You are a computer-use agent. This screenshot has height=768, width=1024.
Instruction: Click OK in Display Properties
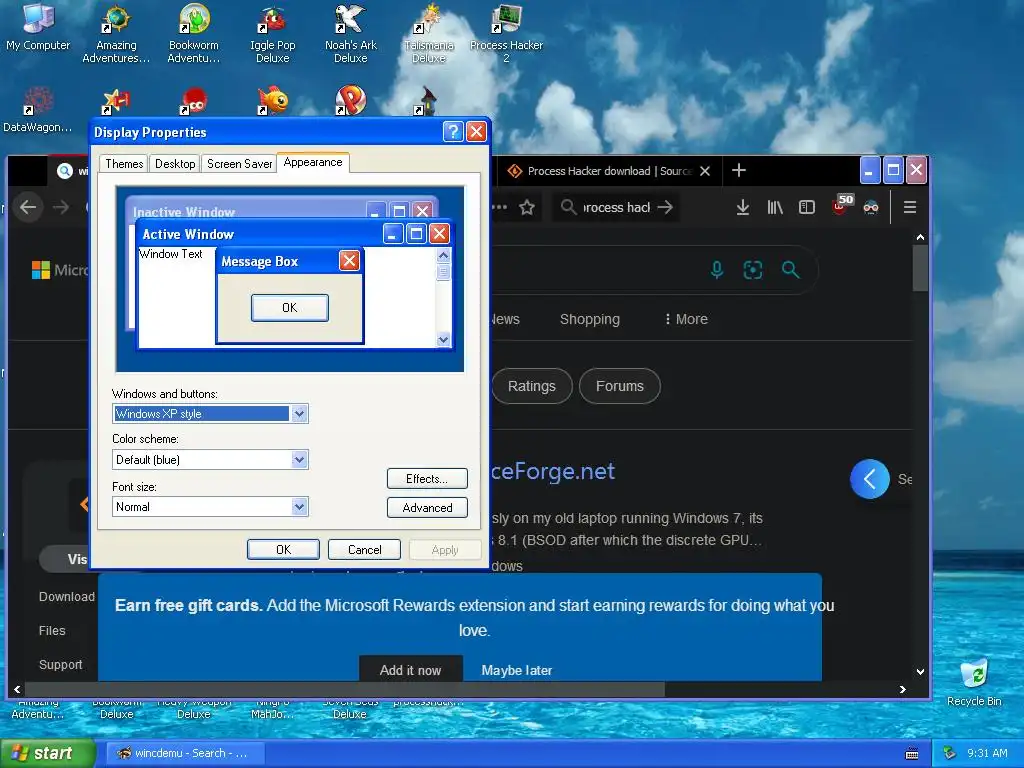[x=283, y=550]
